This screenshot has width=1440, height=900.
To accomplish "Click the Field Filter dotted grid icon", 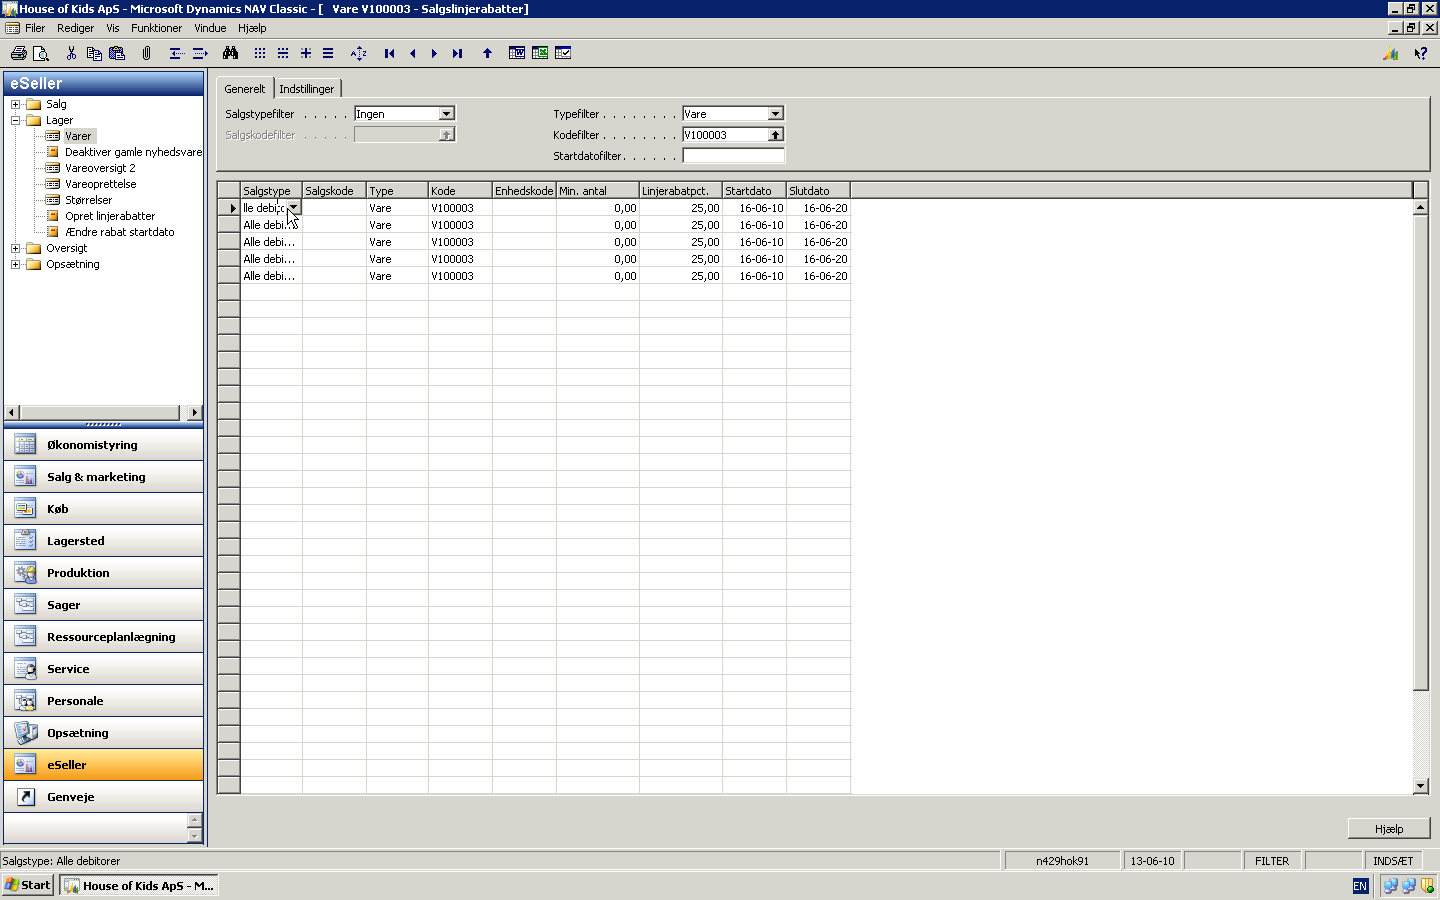I will point(260,53).
